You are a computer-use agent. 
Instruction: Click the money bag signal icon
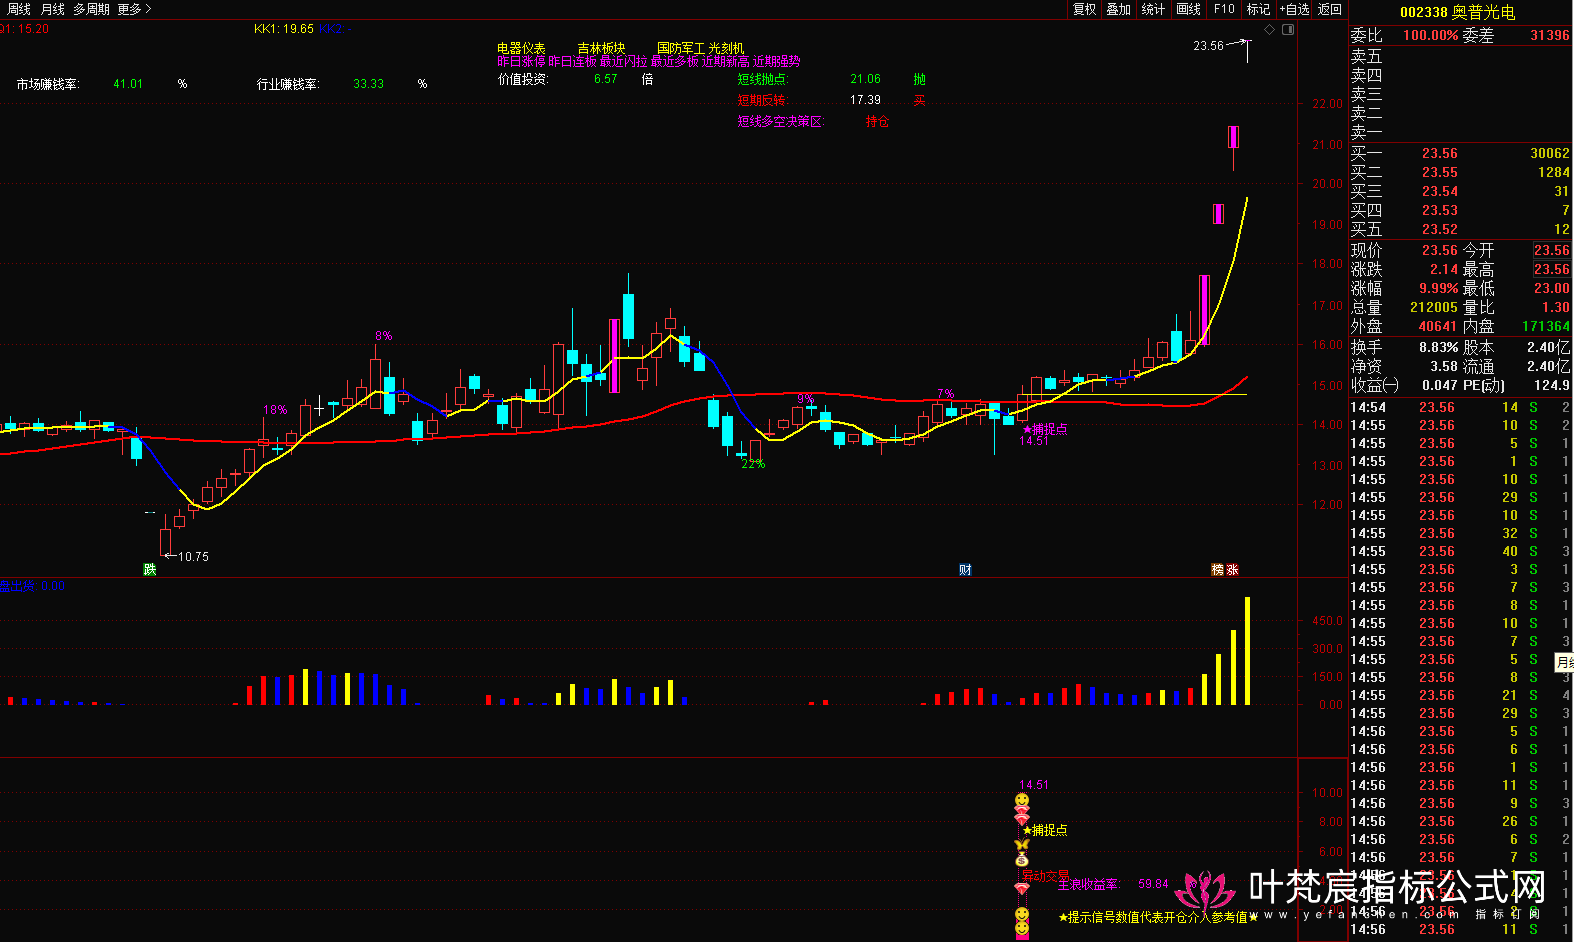click(x=1021, y=859)
